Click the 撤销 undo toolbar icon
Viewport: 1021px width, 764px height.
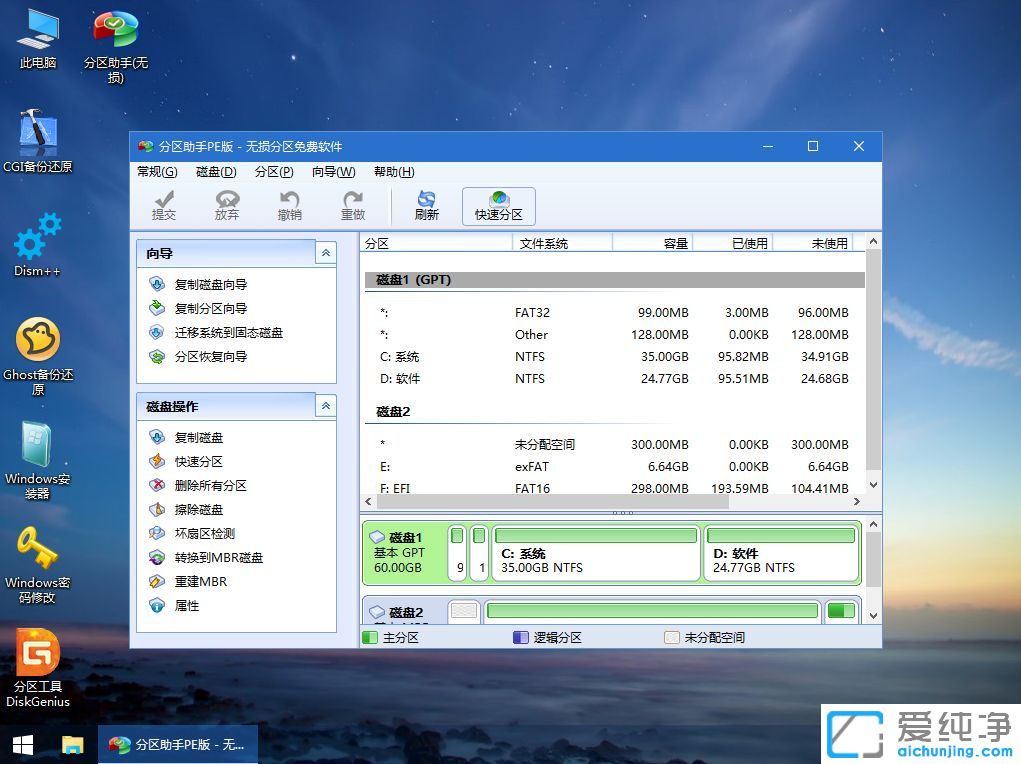point(290,206)
